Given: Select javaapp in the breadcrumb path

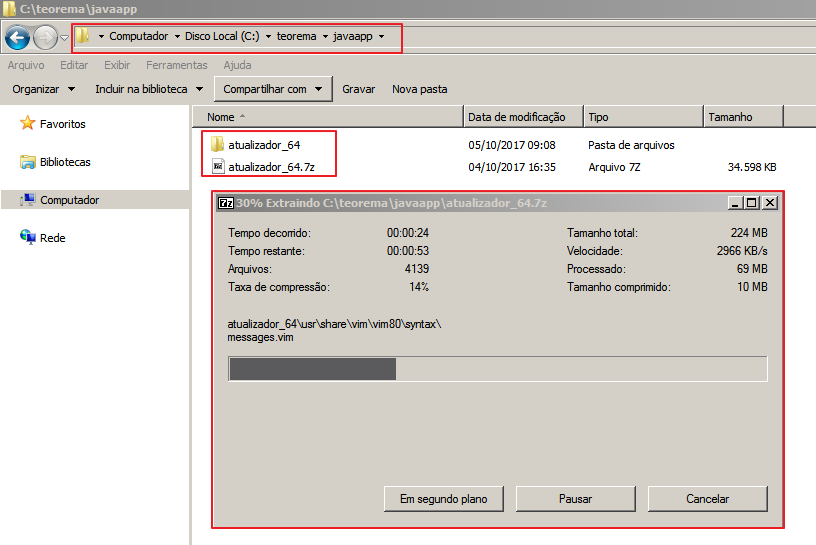Looking at the screenshot, I should click(353, 36).
